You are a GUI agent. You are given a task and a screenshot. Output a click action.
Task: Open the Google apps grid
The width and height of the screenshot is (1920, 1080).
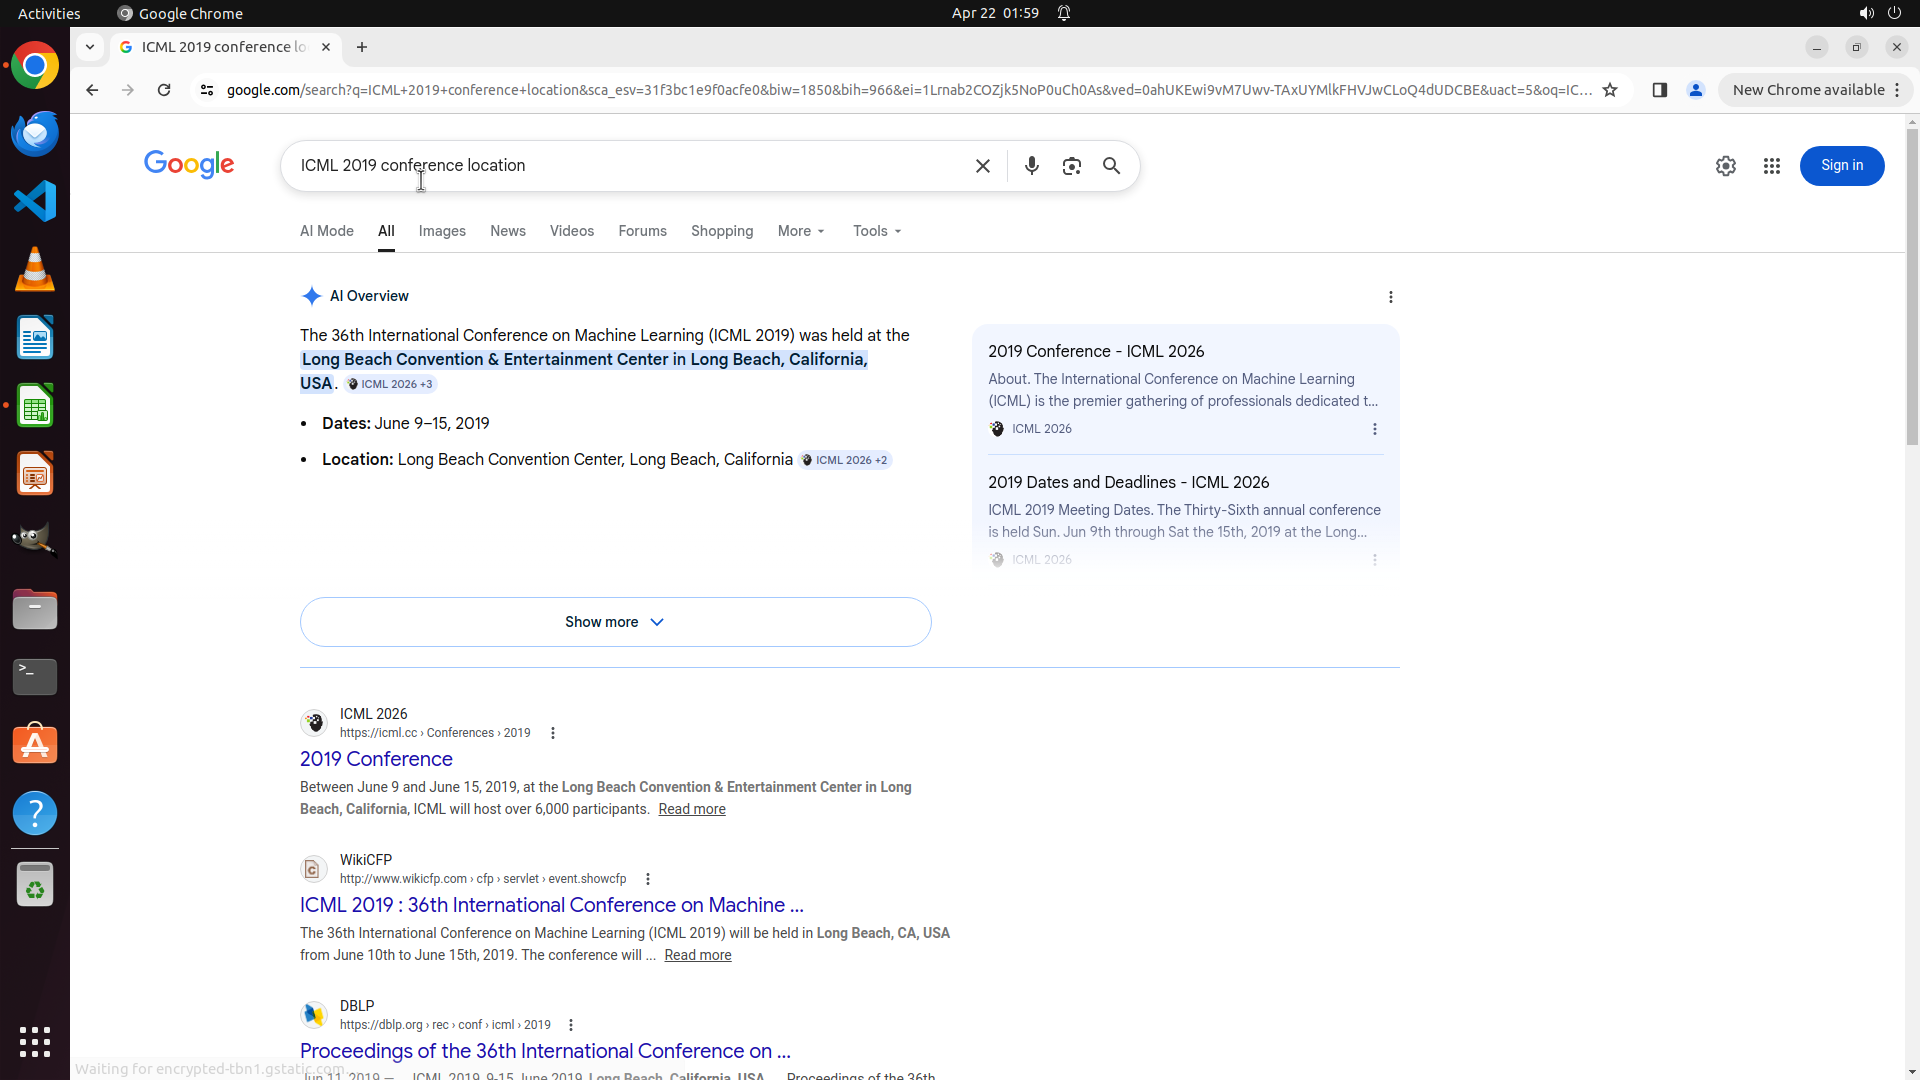coord(1771,166)
